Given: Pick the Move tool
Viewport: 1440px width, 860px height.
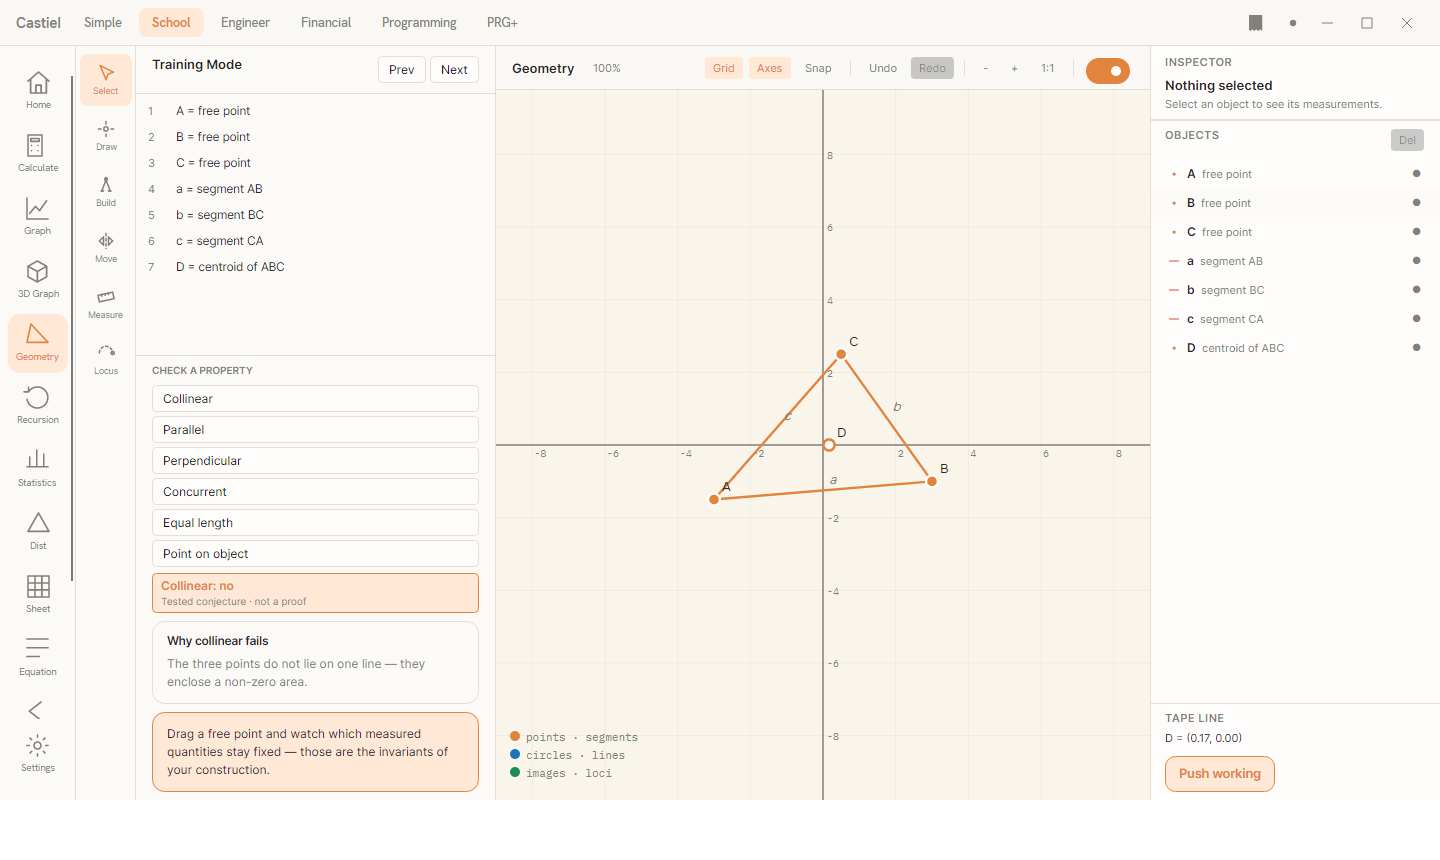Looking at the screenshot, I should click(x=106, y=248).
